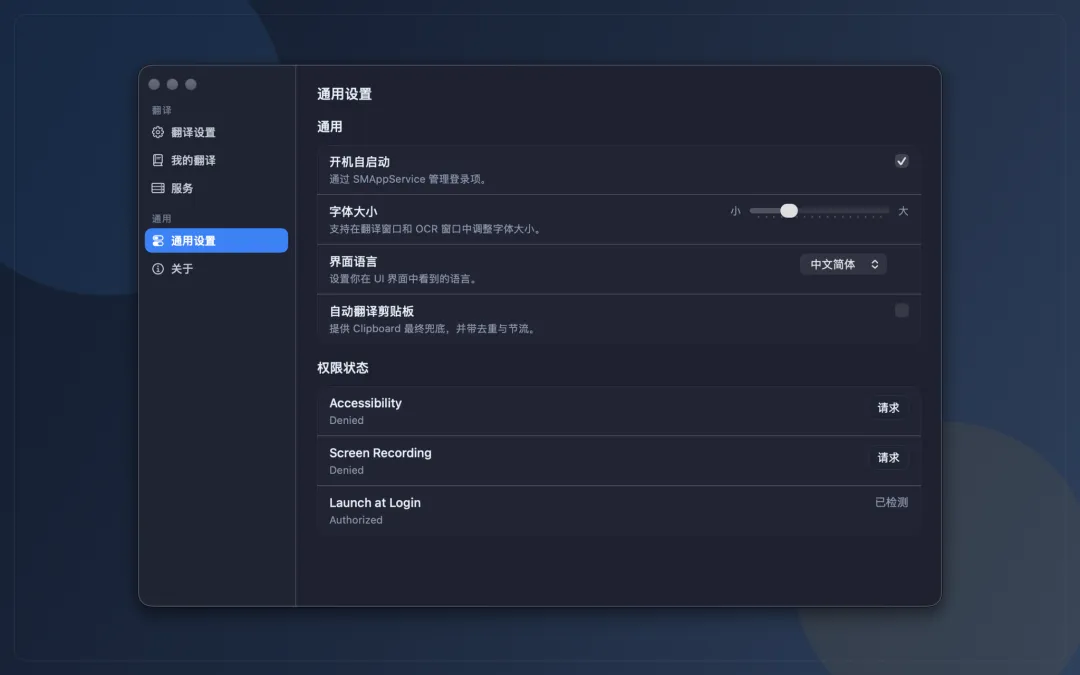The image size is (1080, 675).
Task: Enable the 自动翻译剪贴板 checkbox
Action: tap(901, 311)
